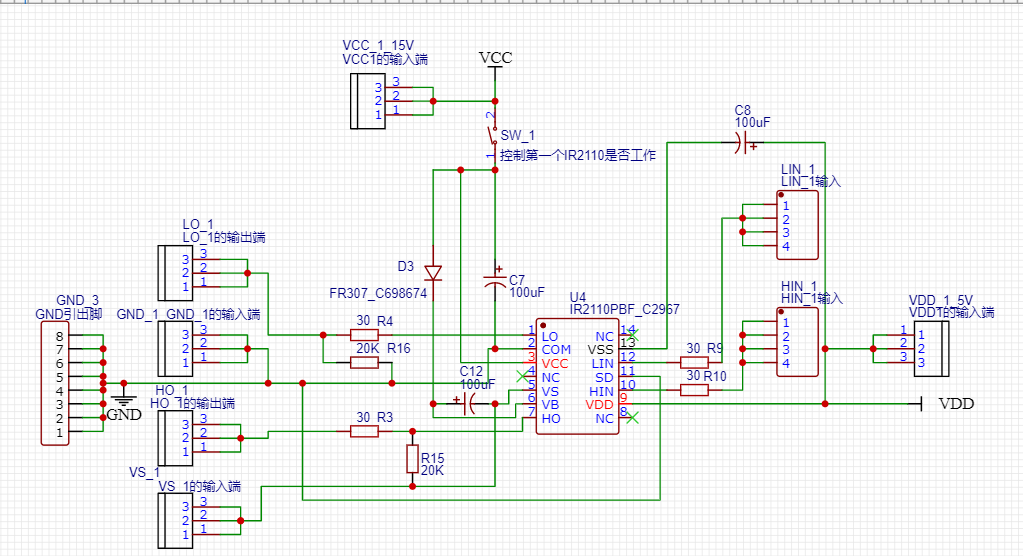The height and width of the screenshot is (556, 1023).
Task: Select the SW_1 switch symbol
Action: click(491, 138)
